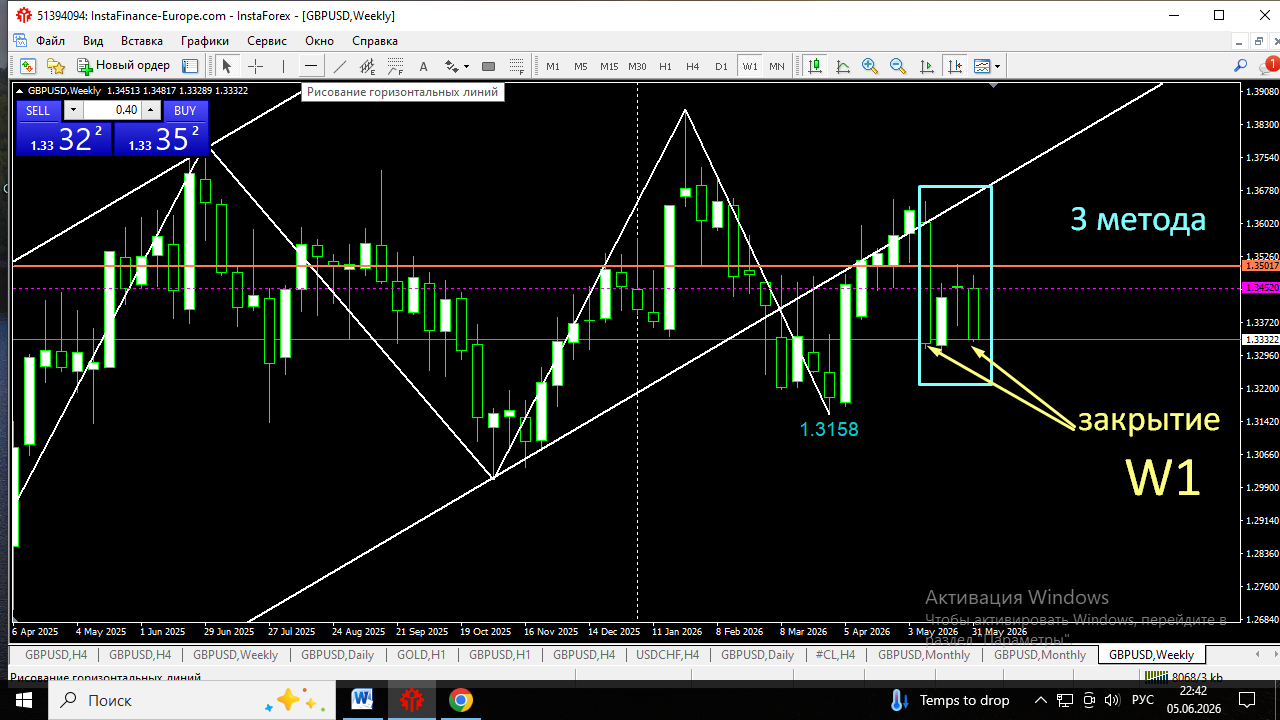Open the search magnifier icon
This screenshot has height=720, width=1280.
click(x=1241, y=66)
